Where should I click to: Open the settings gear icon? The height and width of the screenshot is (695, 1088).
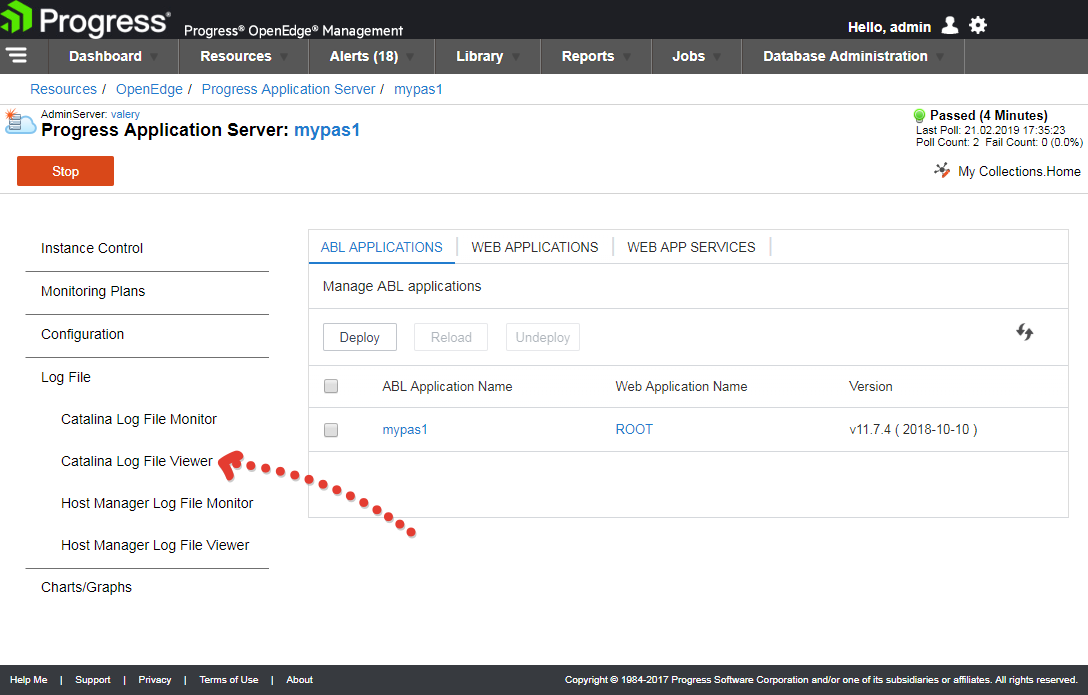click(x=978, y=26)
